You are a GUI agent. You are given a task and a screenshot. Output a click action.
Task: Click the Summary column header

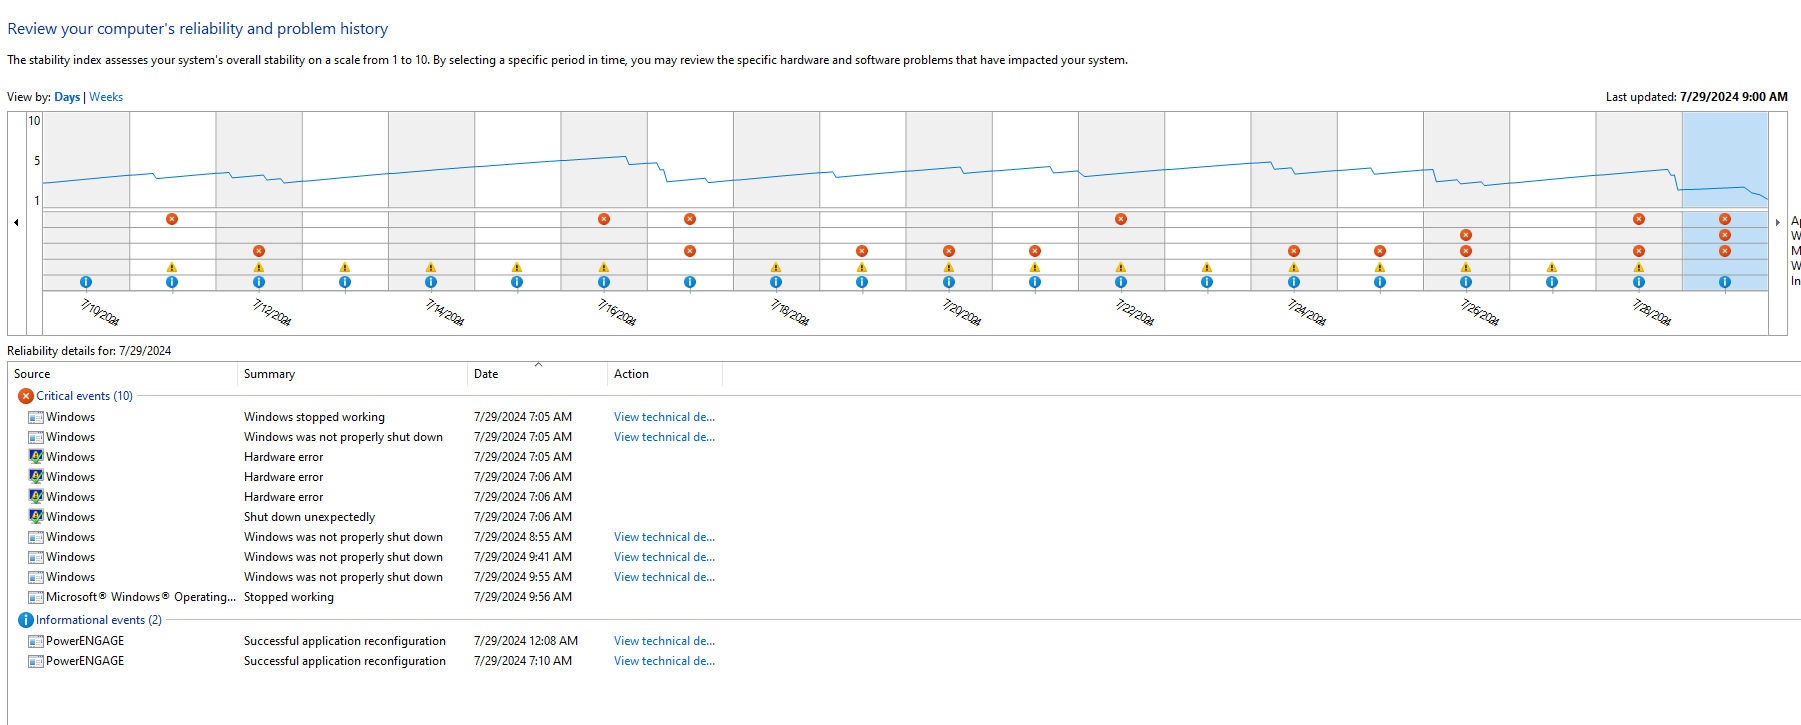[352, 374]
